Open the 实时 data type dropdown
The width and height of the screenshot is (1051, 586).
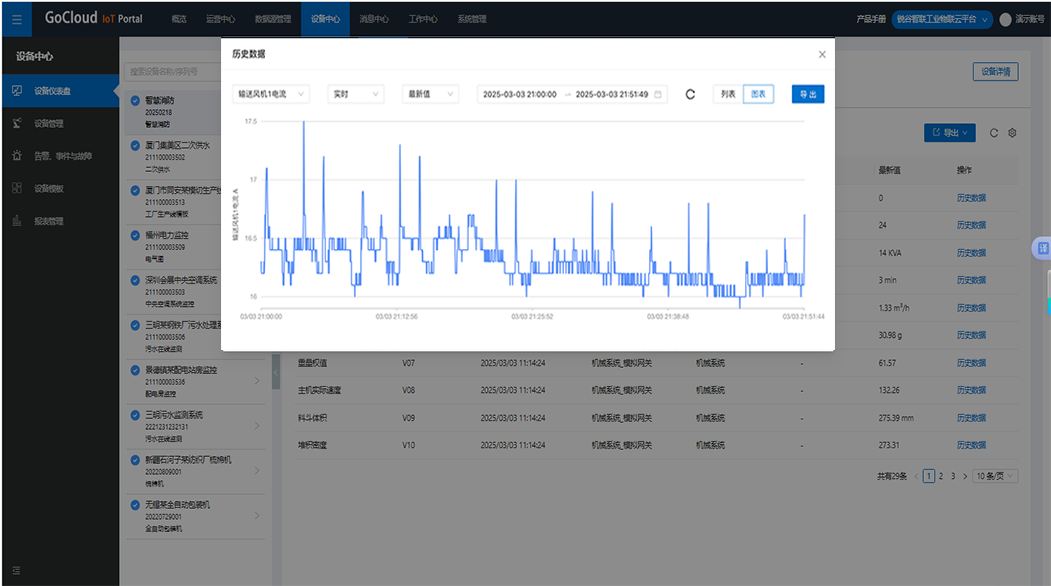[x=355, y=94]
